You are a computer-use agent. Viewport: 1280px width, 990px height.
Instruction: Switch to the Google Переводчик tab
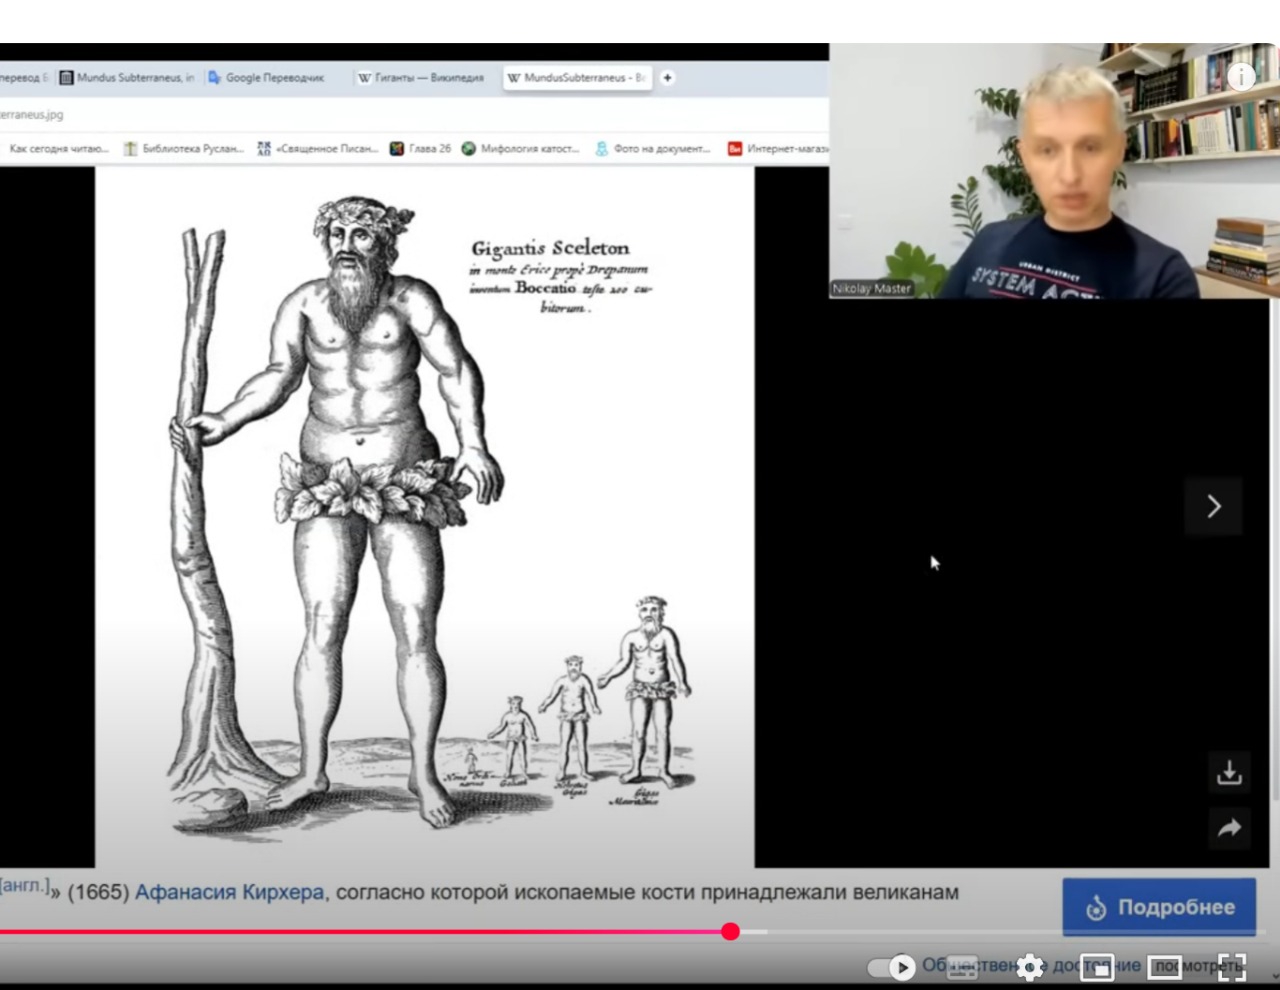coord(266,78)
